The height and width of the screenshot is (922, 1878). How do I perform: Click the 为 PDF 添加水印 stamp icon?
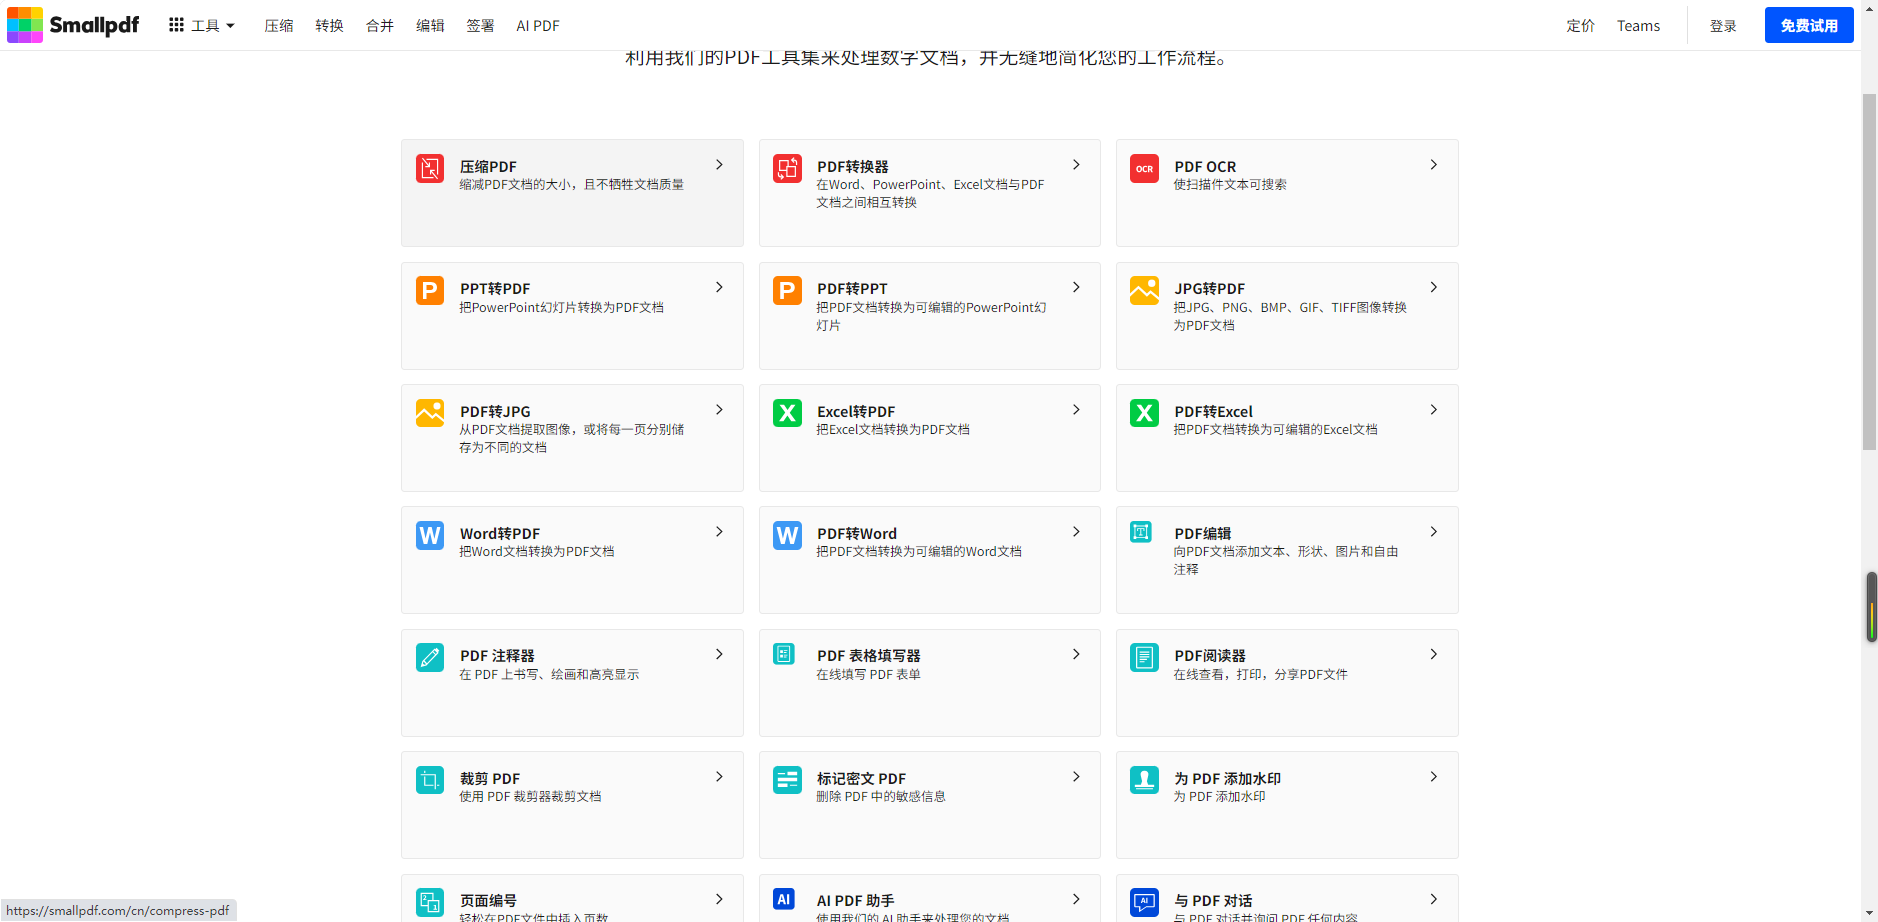pyautogui.click(x=1144, y=780)
